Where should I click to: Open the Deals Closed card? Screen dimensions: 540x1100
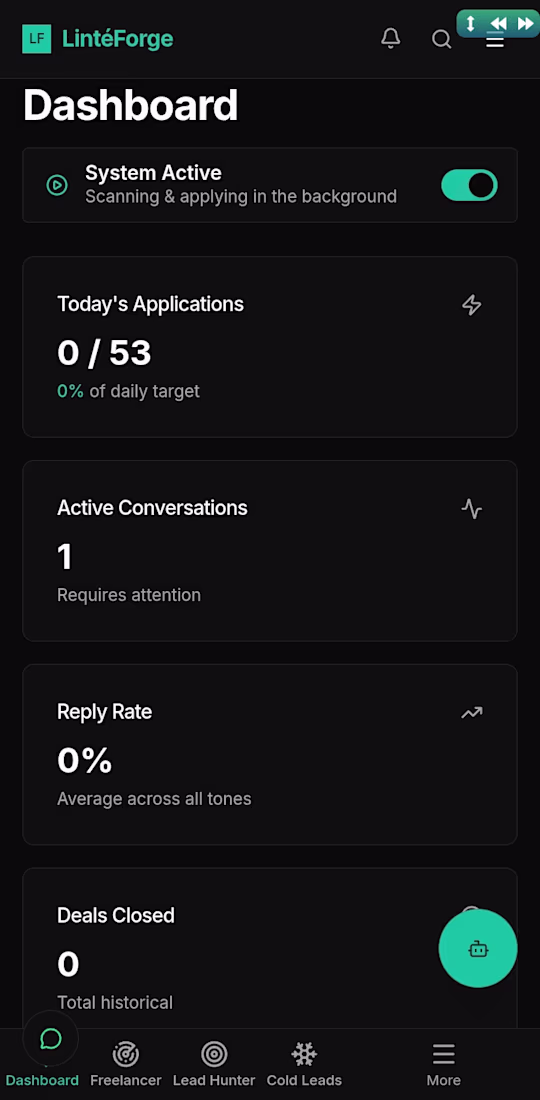[270, 948]
